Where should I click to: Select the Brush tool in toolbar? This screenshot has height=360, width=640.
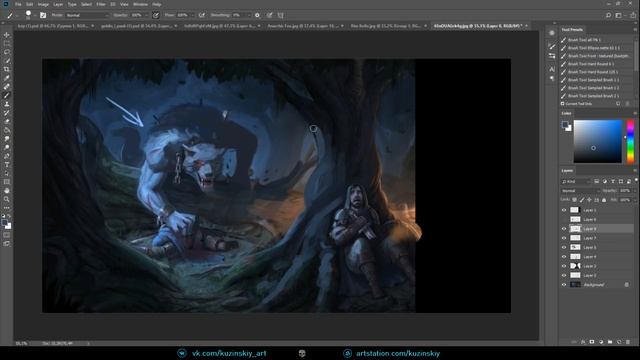coord(7,95)
